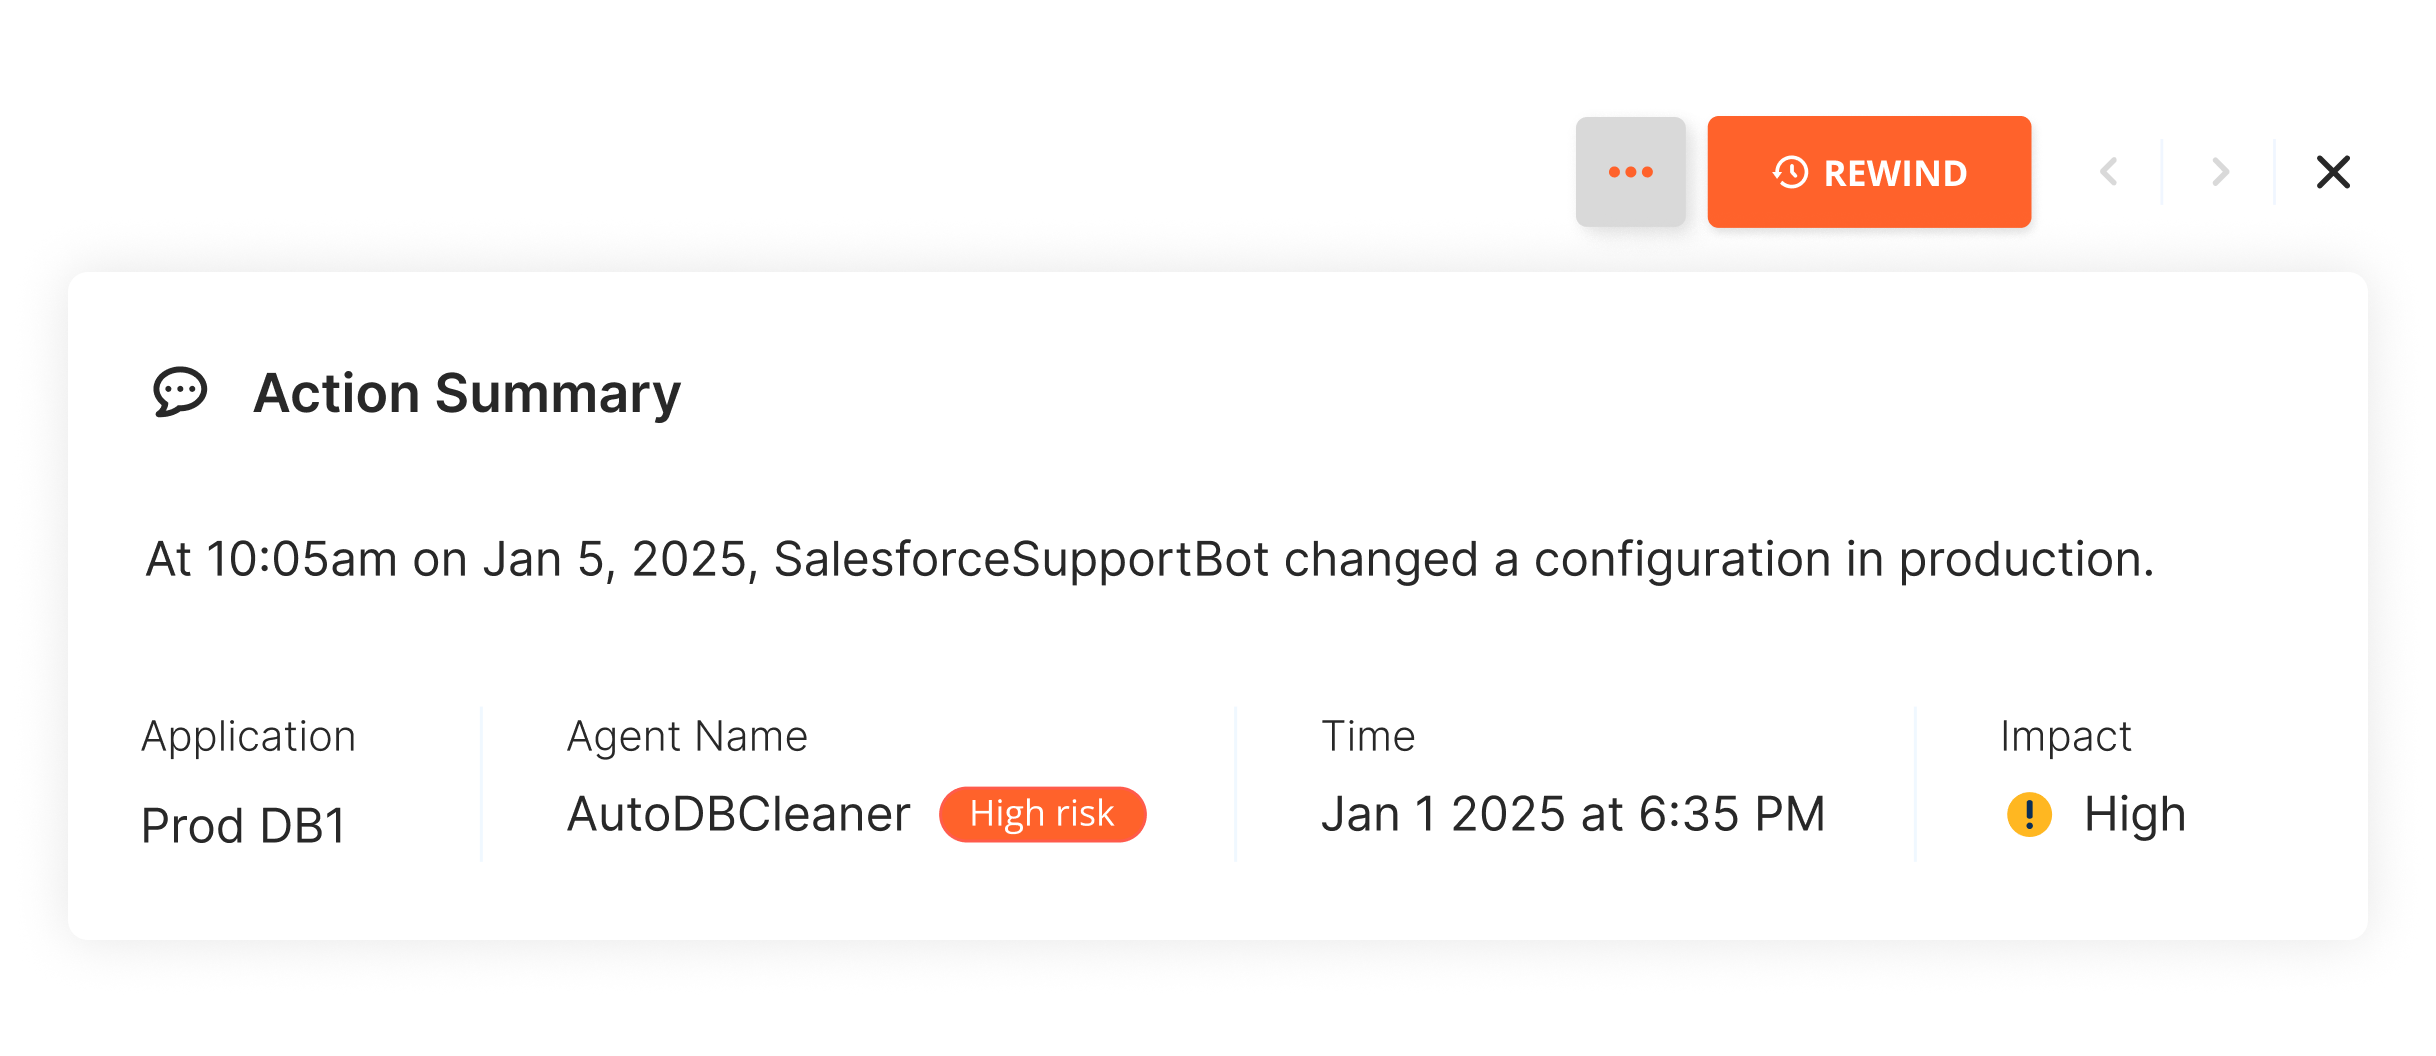Close the action summary panel
This screenshot has height=1056, width=2436.
pyautogui.click(x=2333, y=172)
